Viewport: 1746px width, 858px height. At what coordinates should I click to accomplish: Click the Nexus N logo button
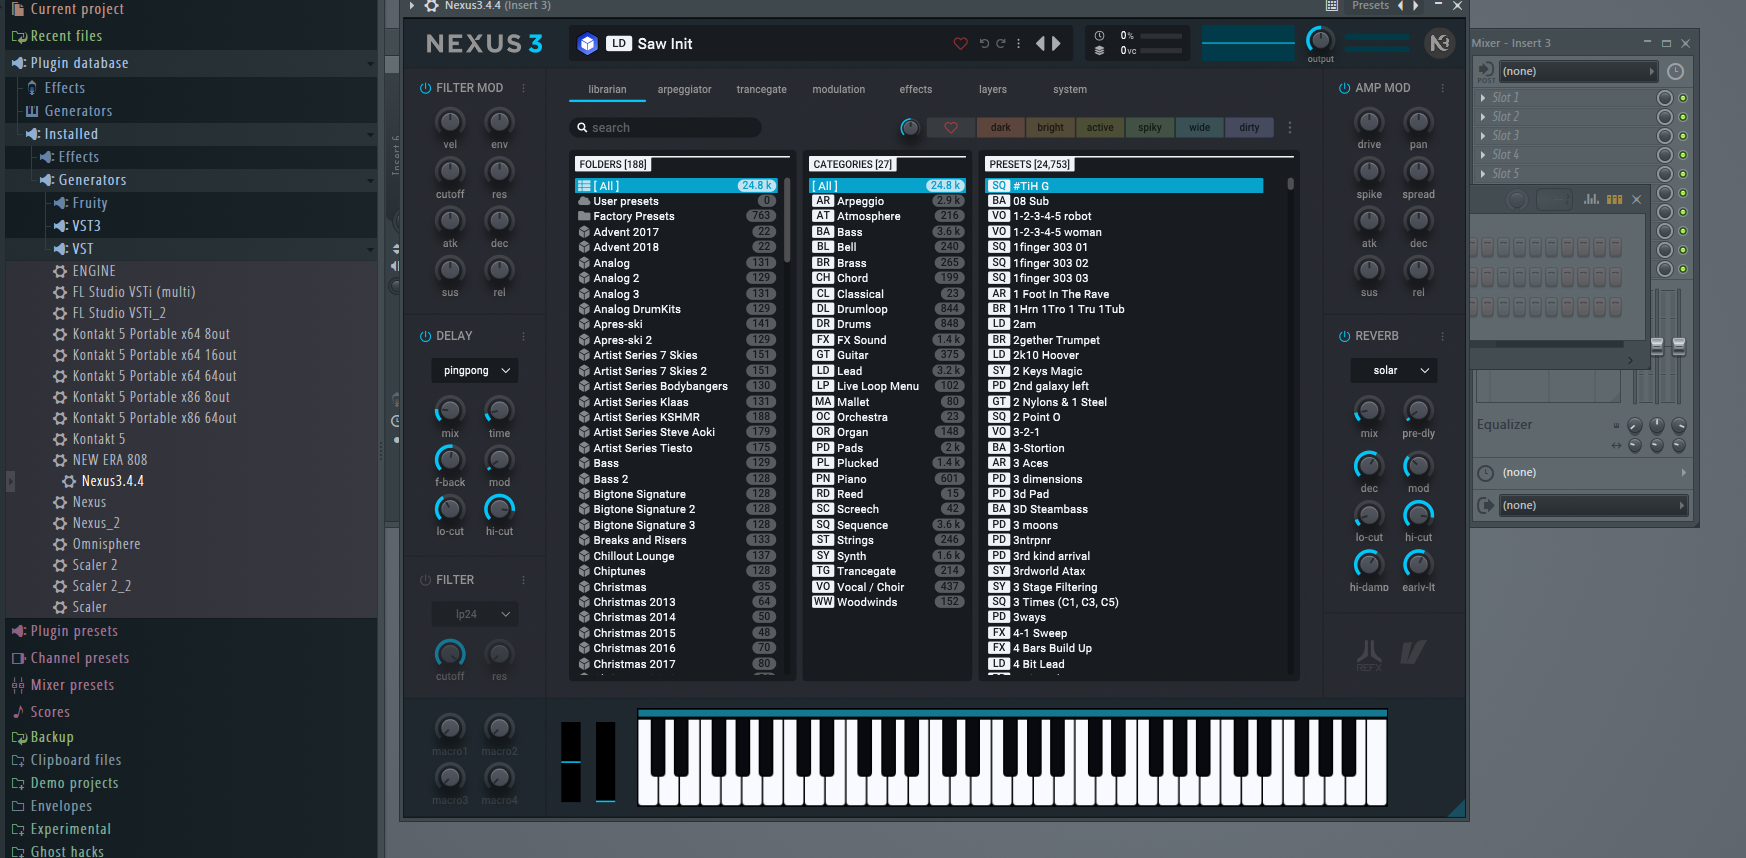[x=1439, y=43]
